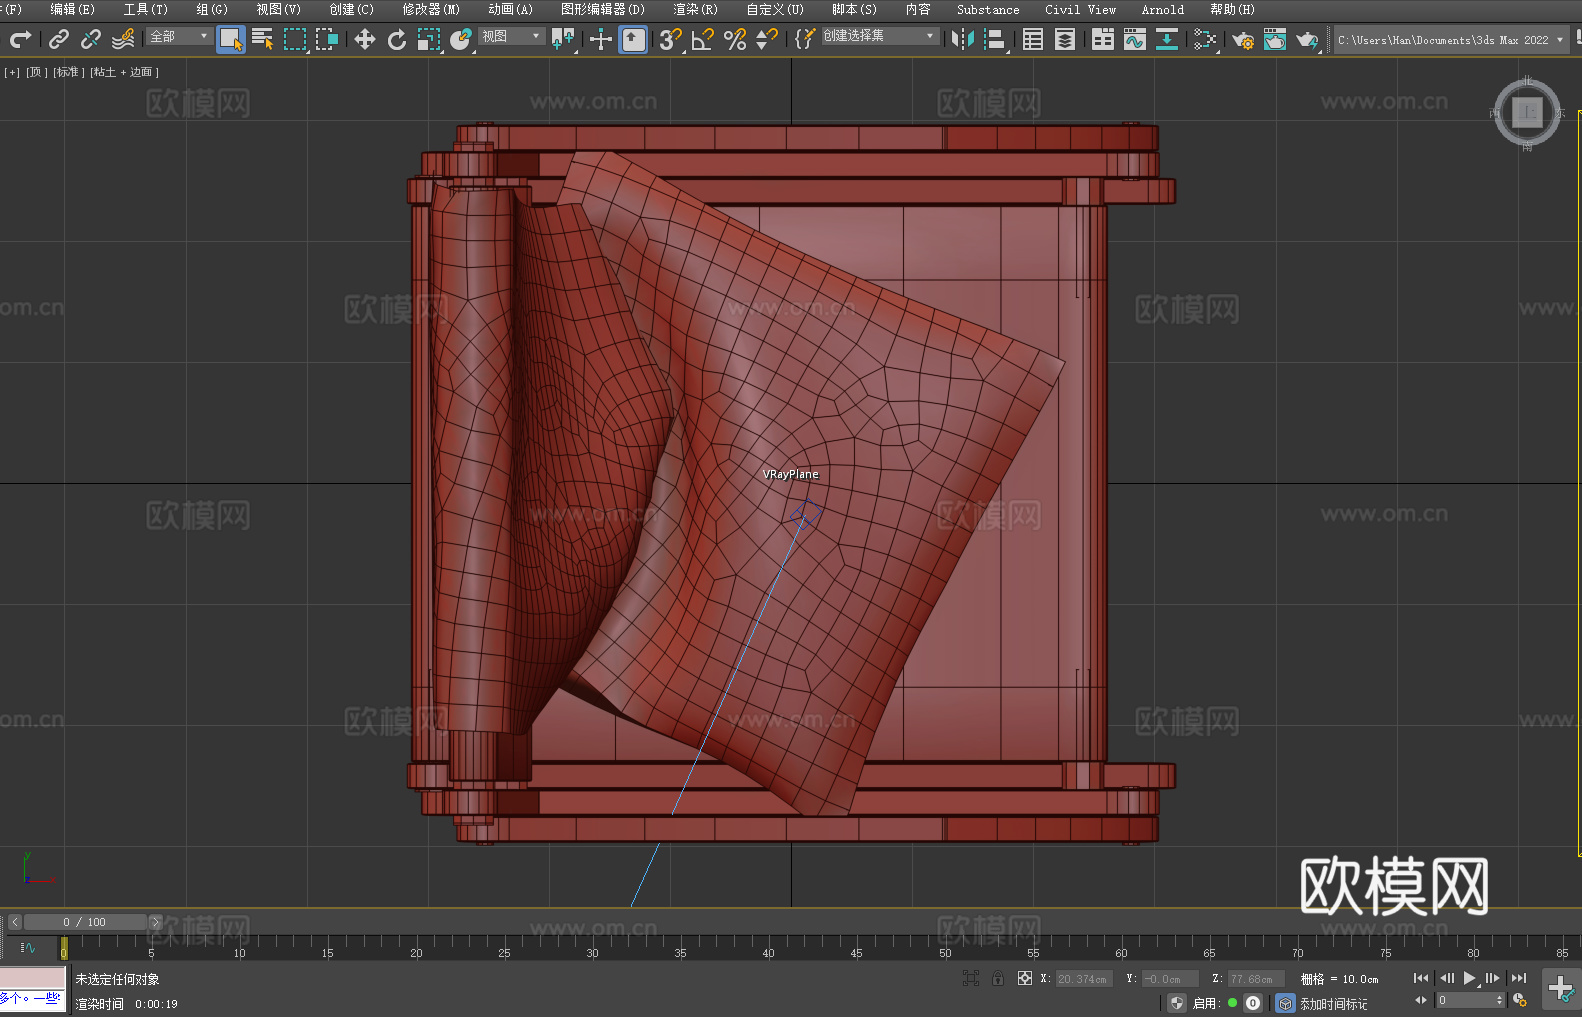
Task: Click the Mirror tool icon
Action: (963, 39)
